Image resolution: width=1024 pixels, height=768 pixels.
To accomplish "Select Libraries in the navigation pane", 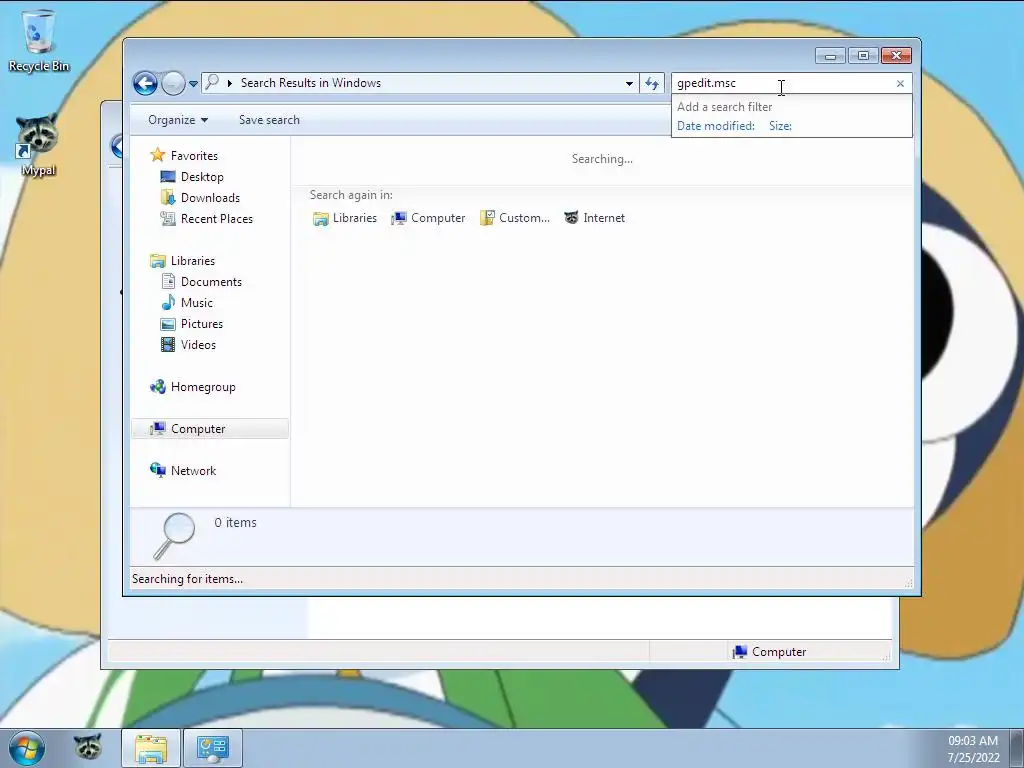I will pos(193,261).
